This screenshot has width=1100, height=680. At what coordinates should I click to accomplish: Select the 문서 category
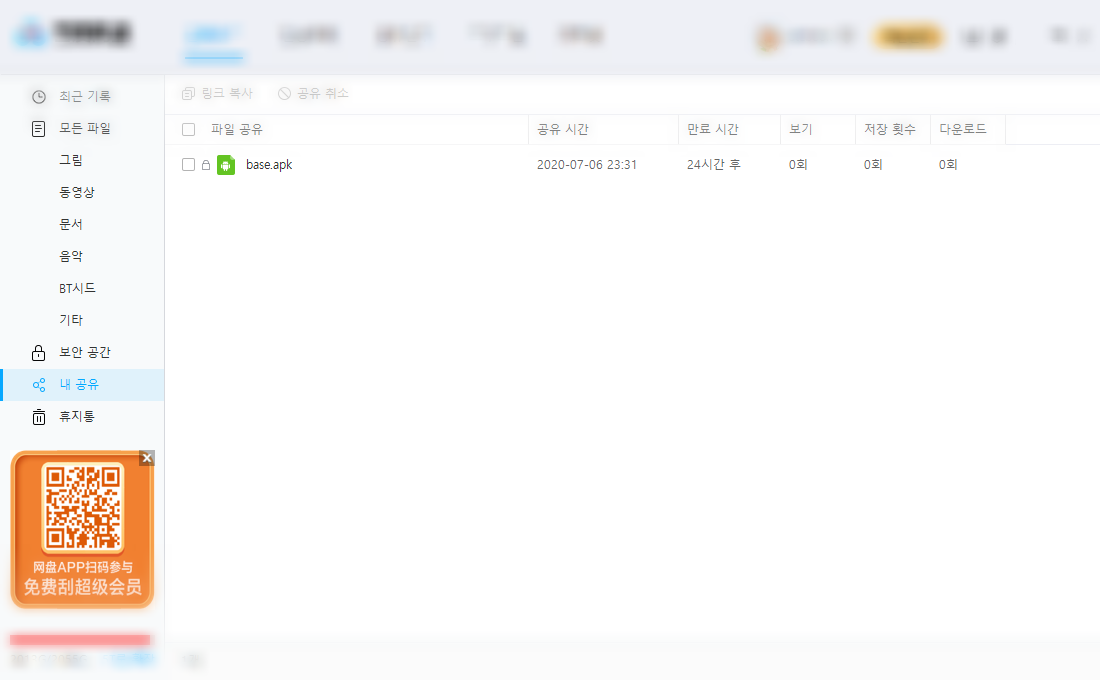click(x=71, y=225)
